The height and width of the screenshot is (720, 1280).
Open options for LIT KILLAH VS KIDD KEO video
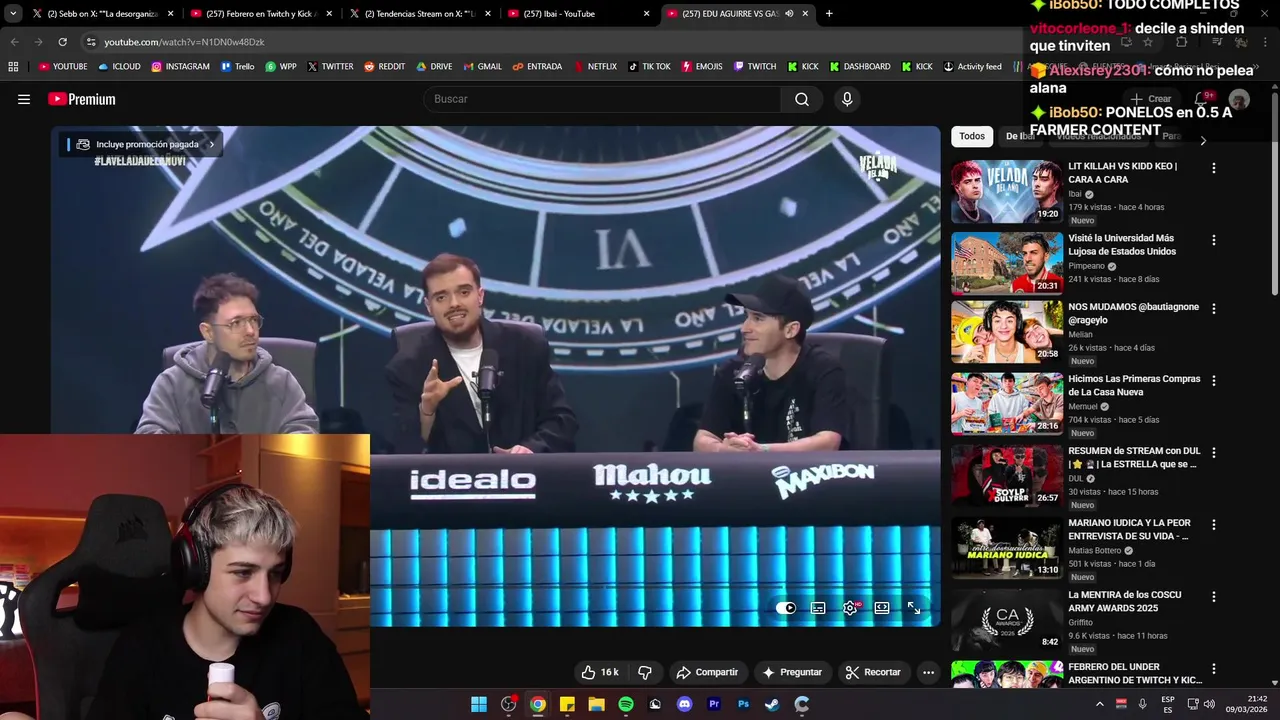1214,168
